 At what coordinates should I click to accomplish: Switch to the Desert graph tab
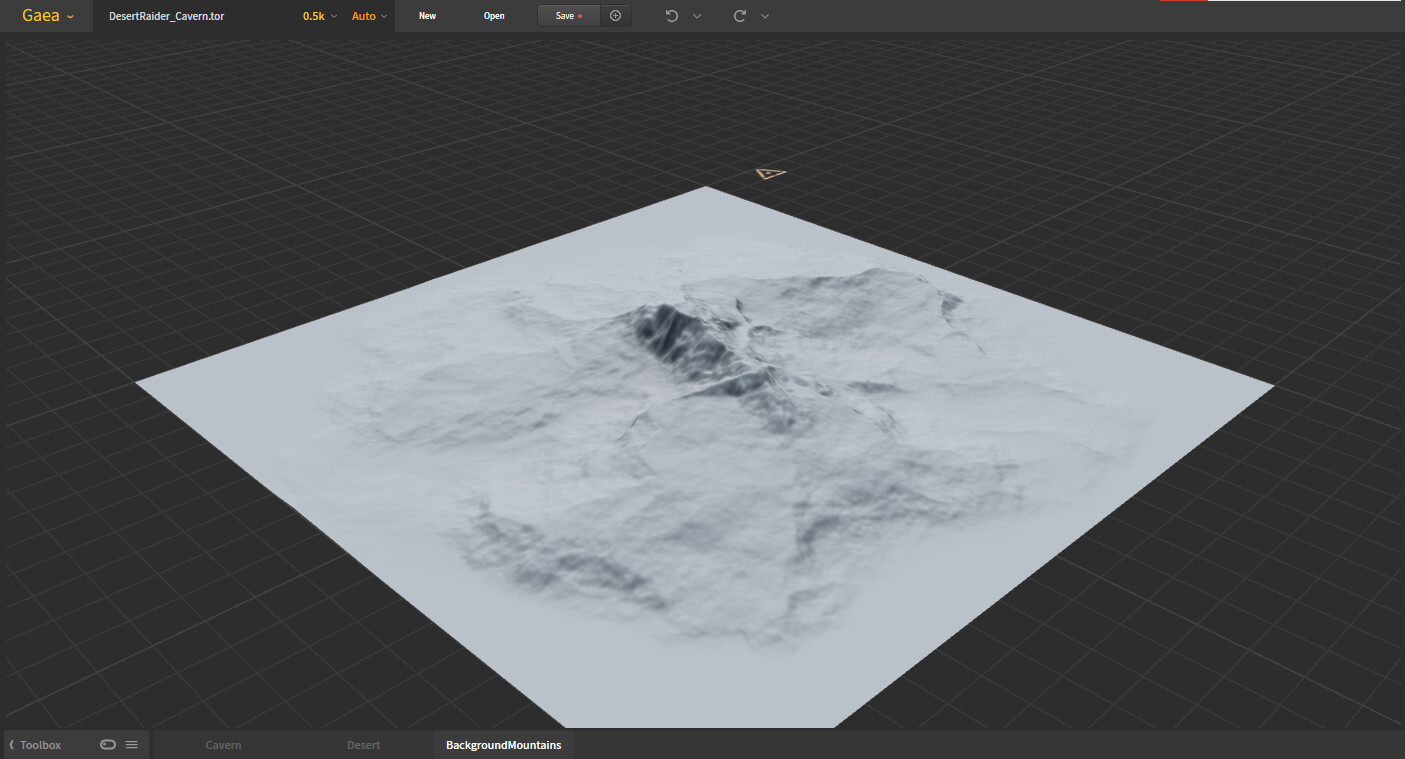click(363, 744)
